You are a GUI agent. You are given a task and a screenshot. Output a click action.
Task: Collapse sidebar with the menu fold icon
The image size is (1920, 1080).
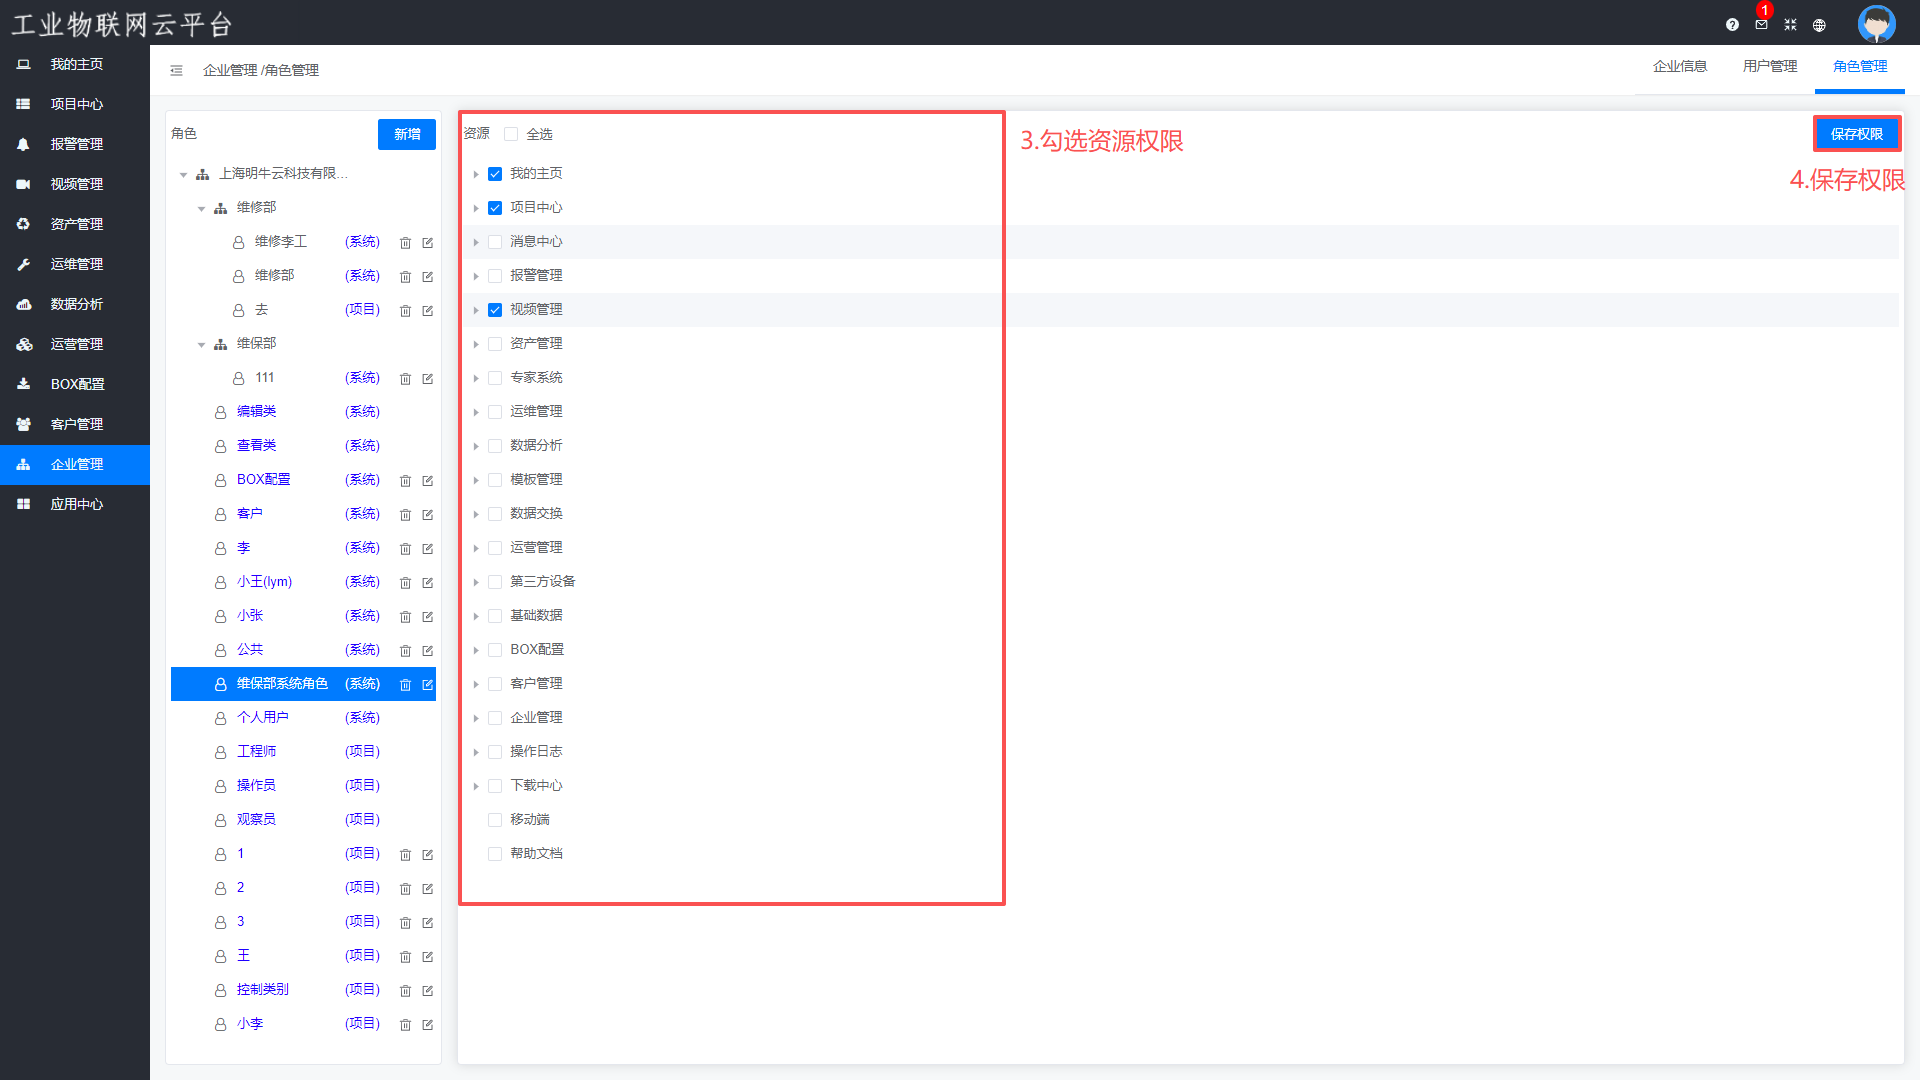(x=176, y=70)
